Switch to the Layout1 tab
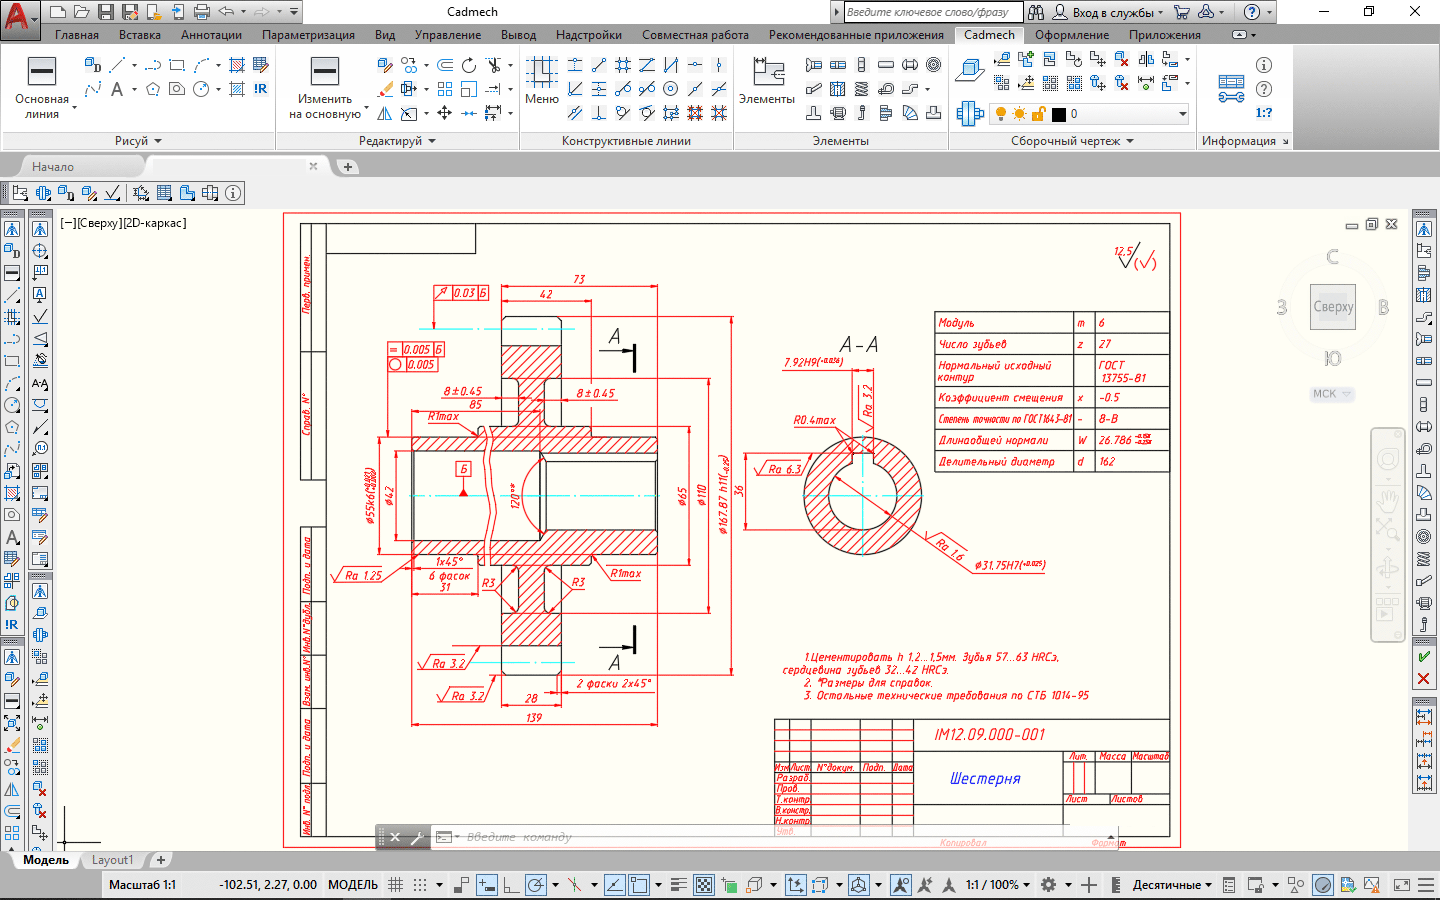 click(112, 860)
